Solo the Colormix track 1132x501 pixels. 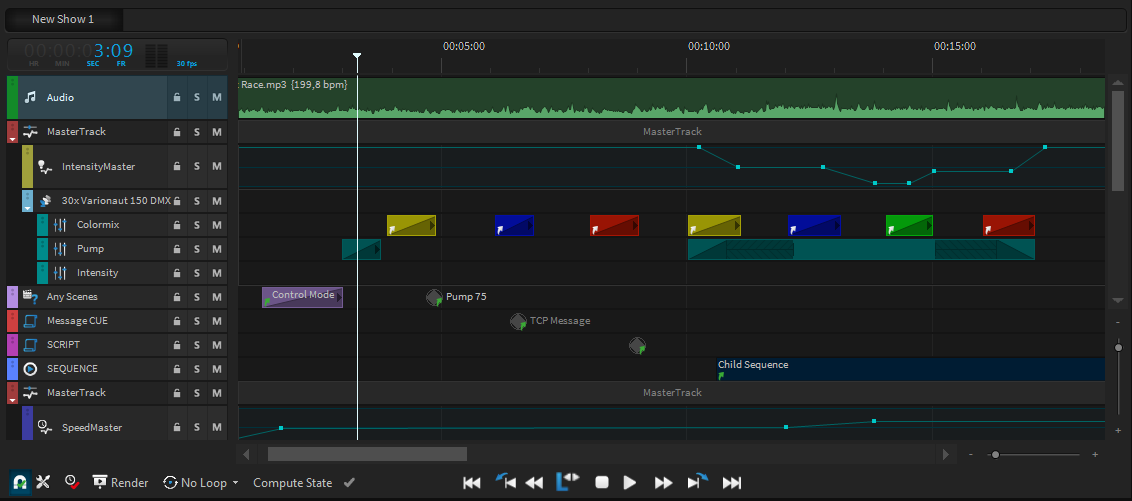(x=197, y=225)
